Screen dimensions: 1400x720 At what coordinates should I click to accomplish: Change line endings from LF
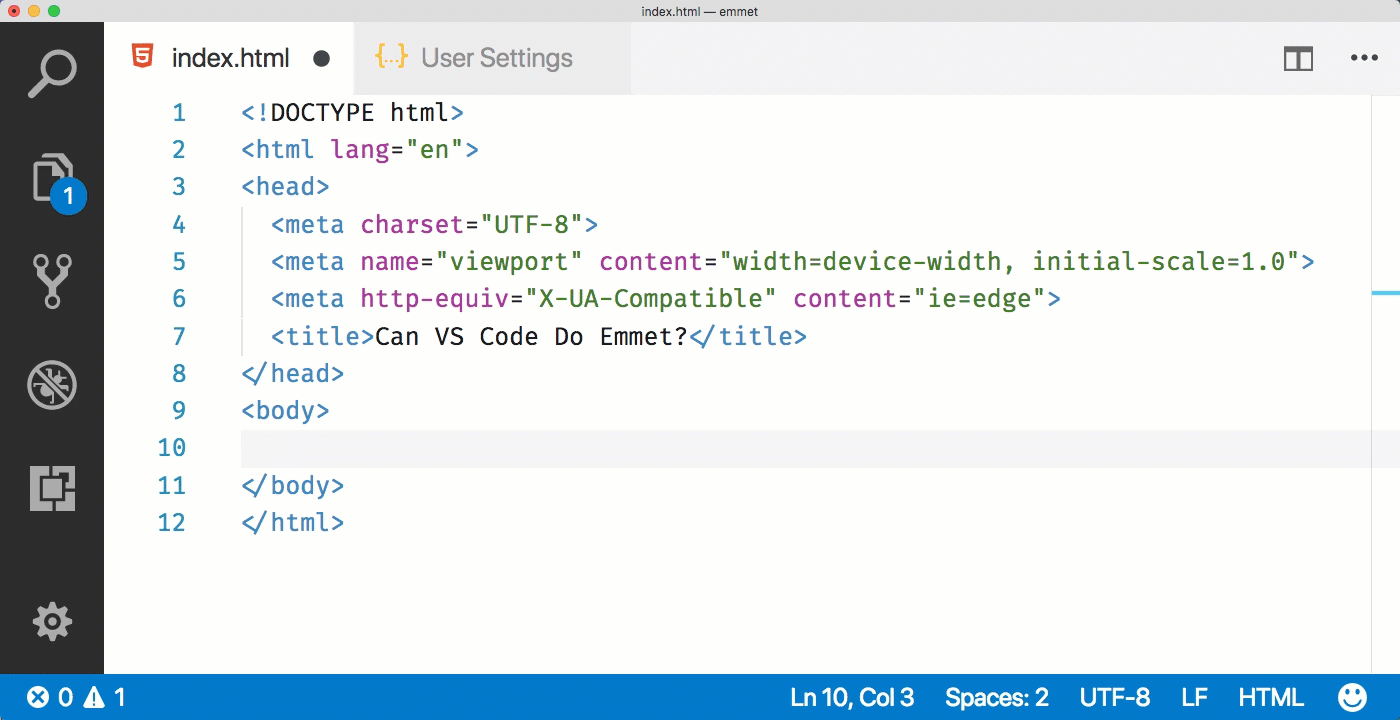(1194, 697)
